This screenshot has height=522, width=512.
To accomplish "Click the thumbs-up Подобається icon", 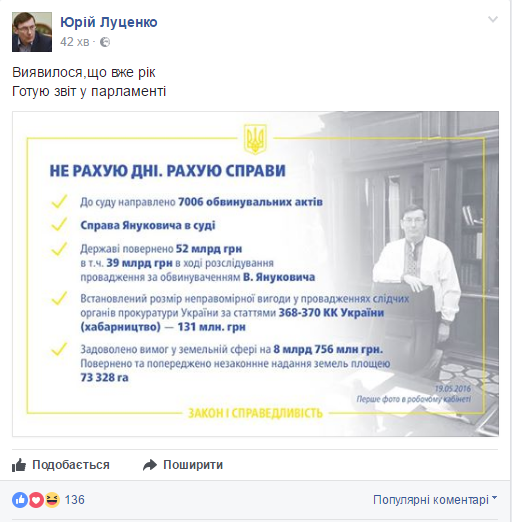I will 19,465.
